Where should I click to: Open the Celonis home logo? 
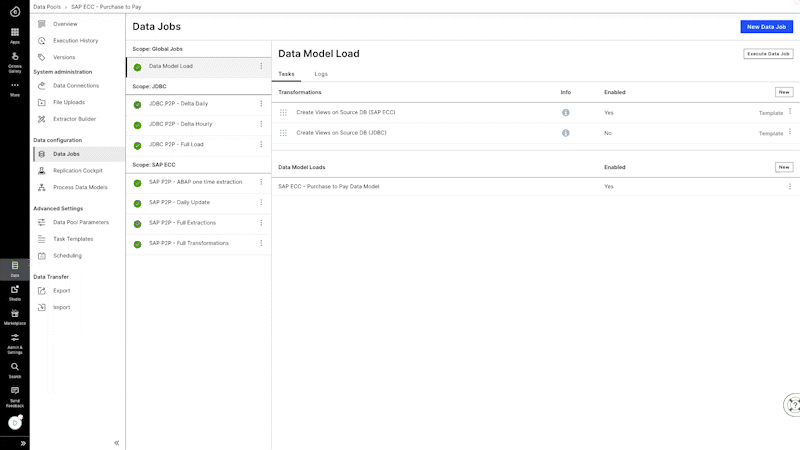pyautogui.click(x=15, y=11)
